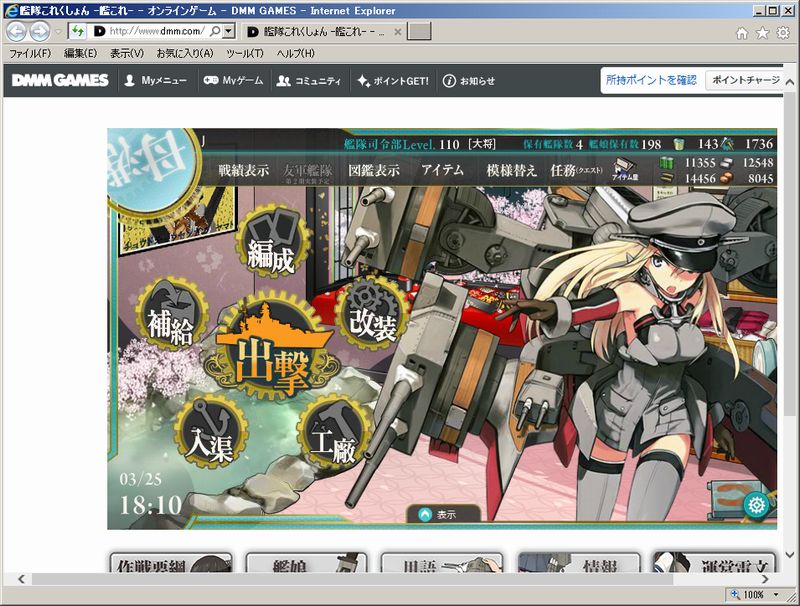Open the アイテム tab in game
The image size is (800, 606).
click(442, 169)
